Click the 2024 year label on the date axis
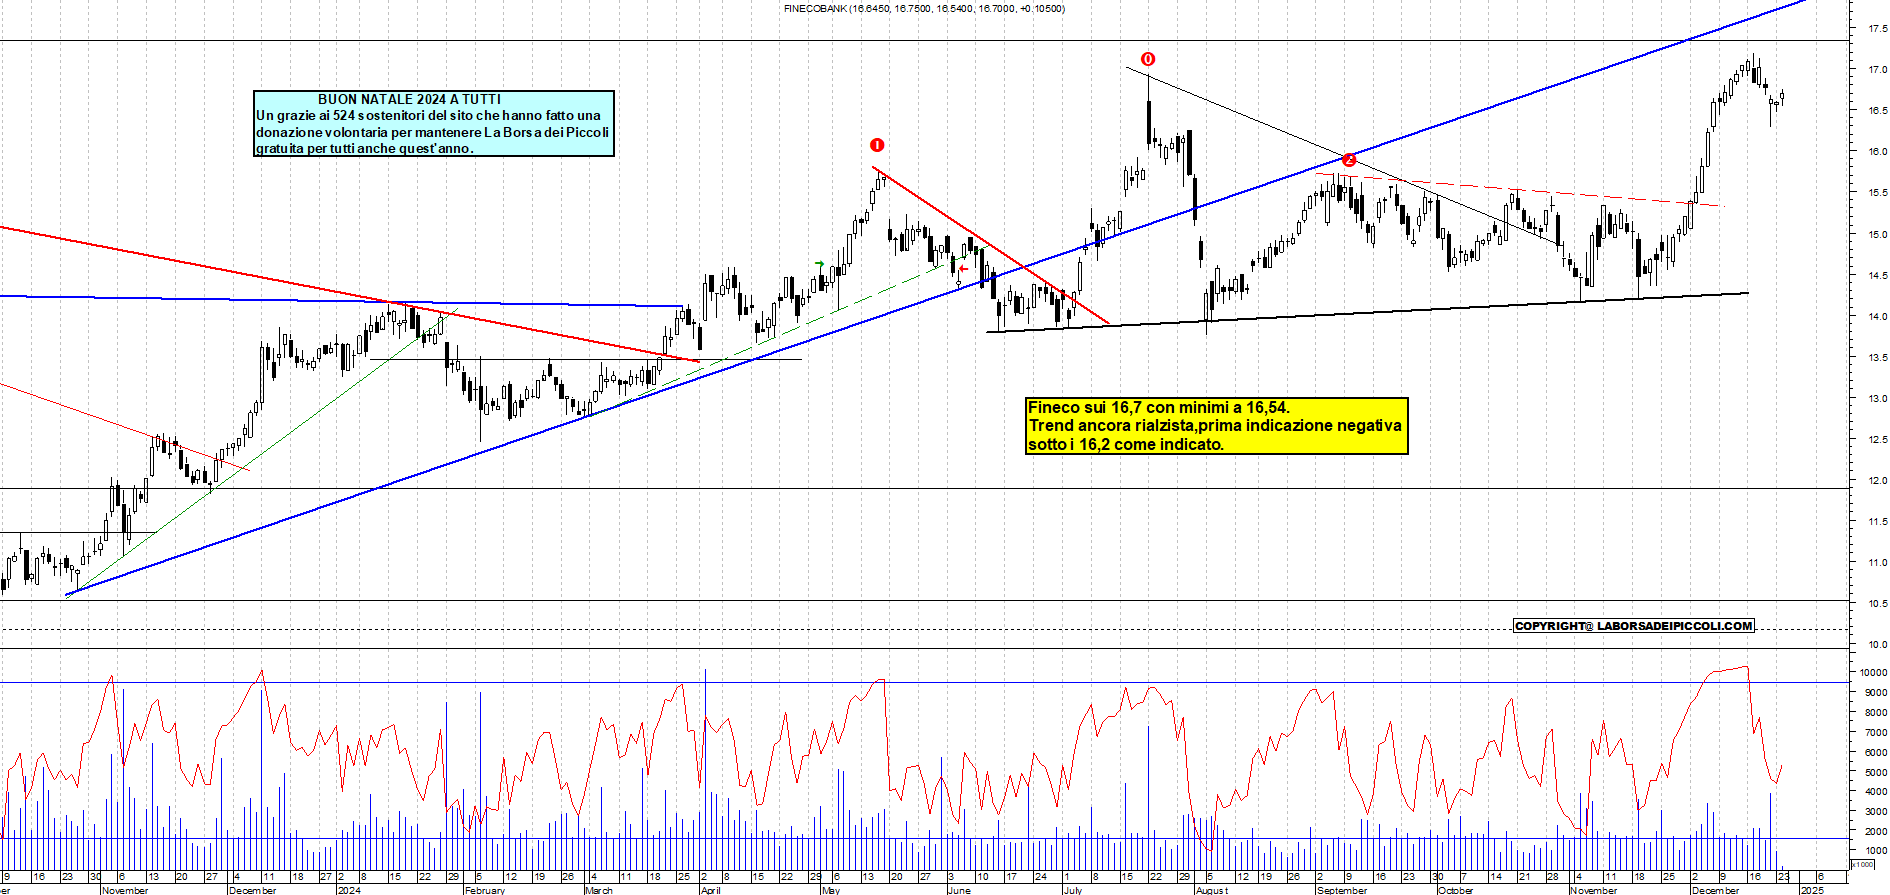 (349, 890)
